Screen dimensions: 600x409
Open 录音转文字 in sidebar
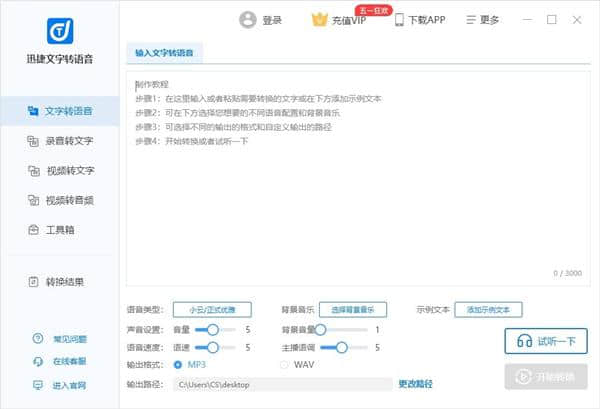pos(60,141)
